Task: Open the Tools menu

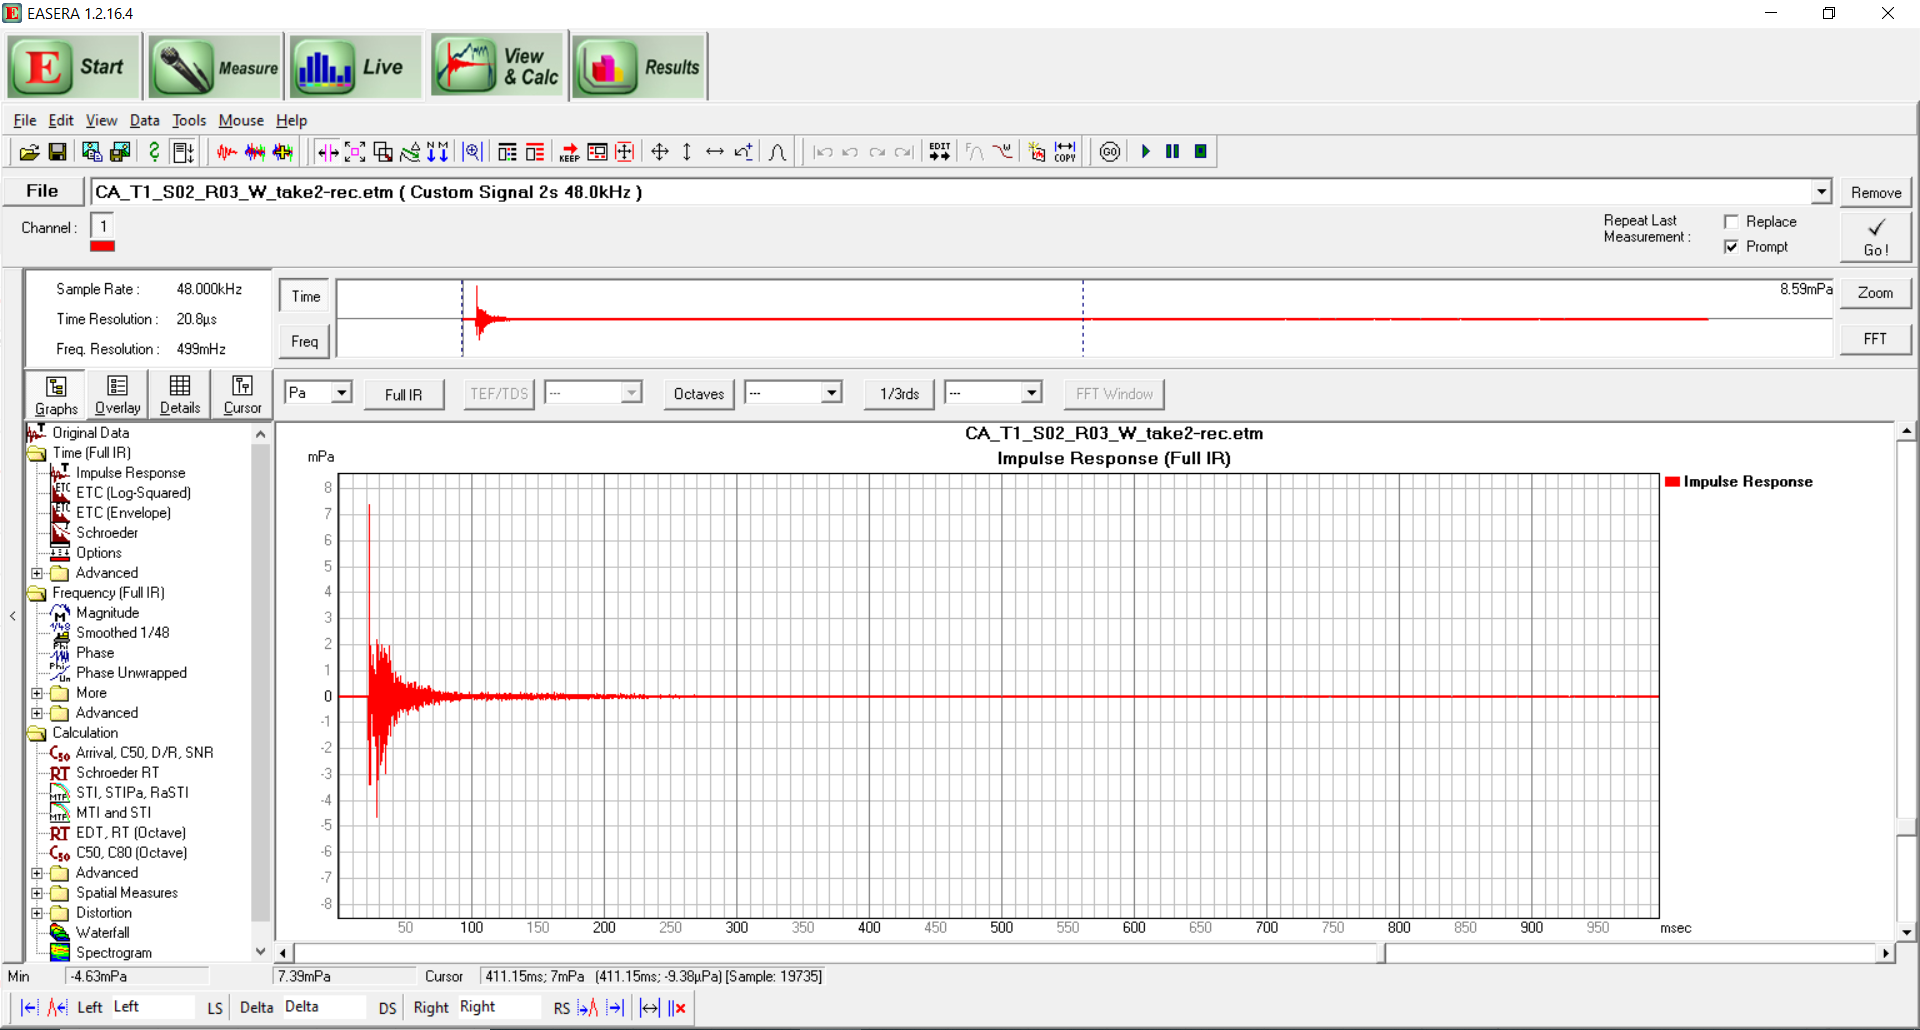Action: (188, 120)
